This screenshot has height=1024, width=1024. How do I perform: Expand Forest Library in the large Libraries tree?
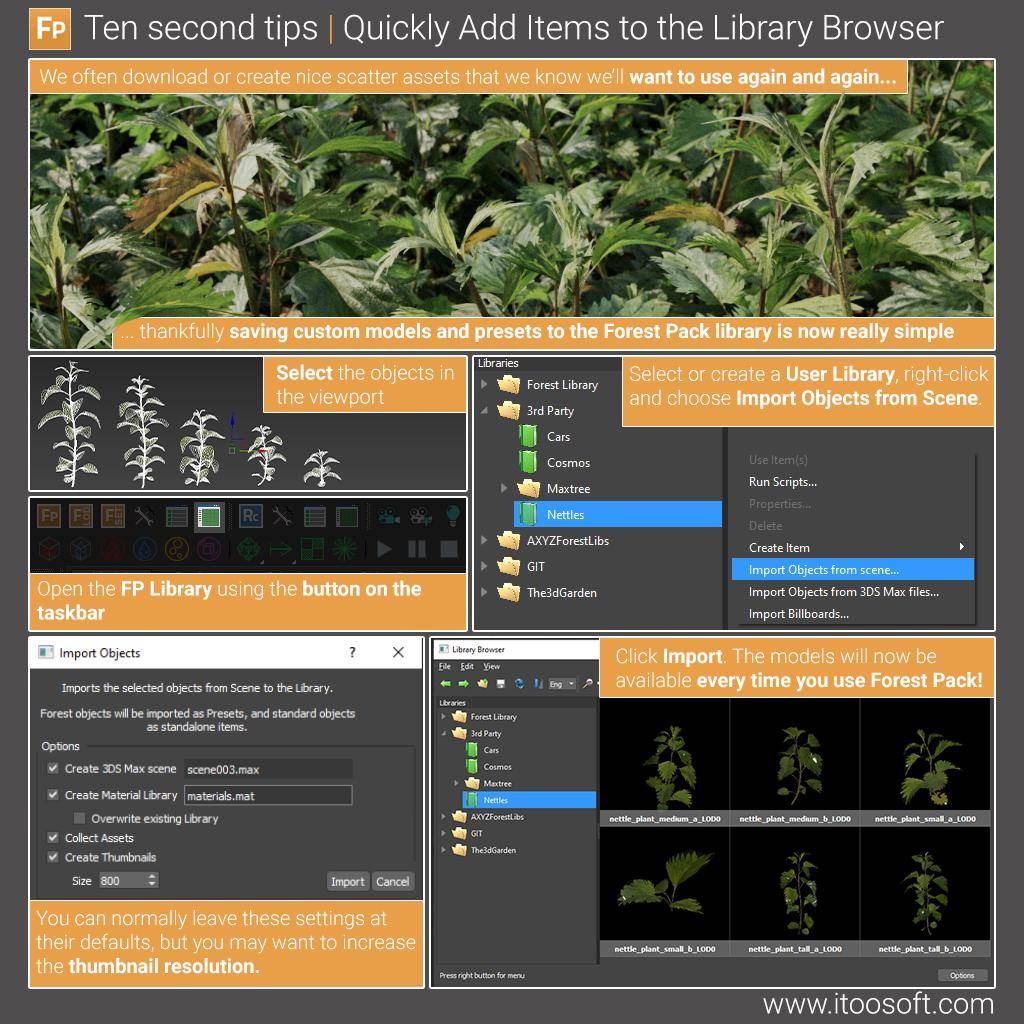(484, 384)
